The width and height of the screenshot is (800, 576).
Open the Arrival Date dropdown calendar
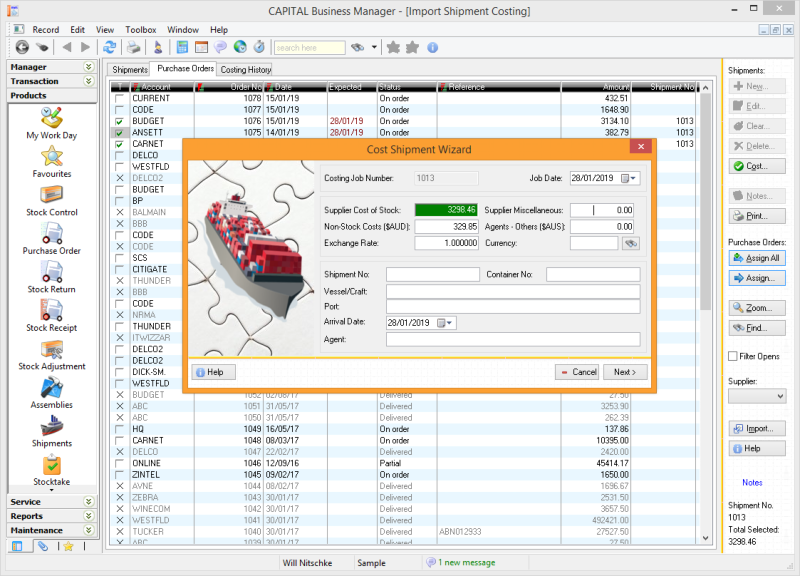coord(444,323)
